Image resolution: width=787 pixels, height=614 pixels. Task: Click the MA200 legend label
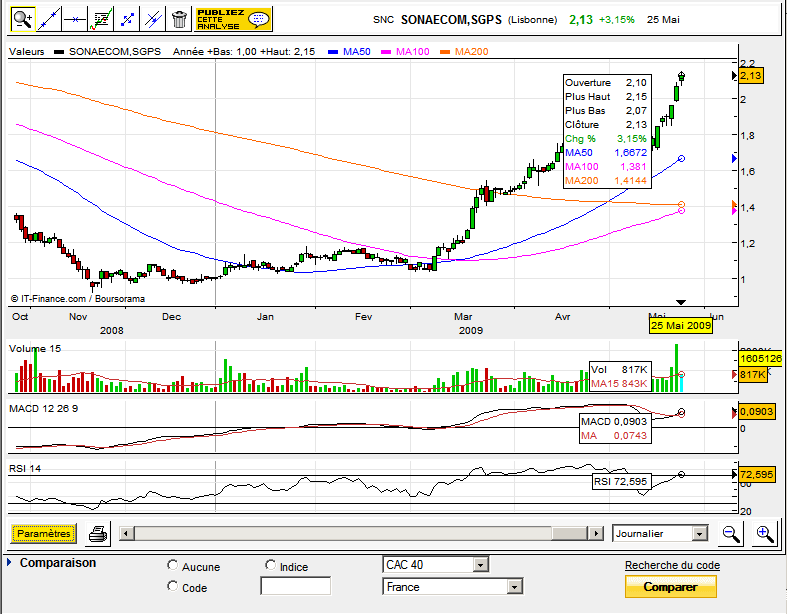(471, 51)
